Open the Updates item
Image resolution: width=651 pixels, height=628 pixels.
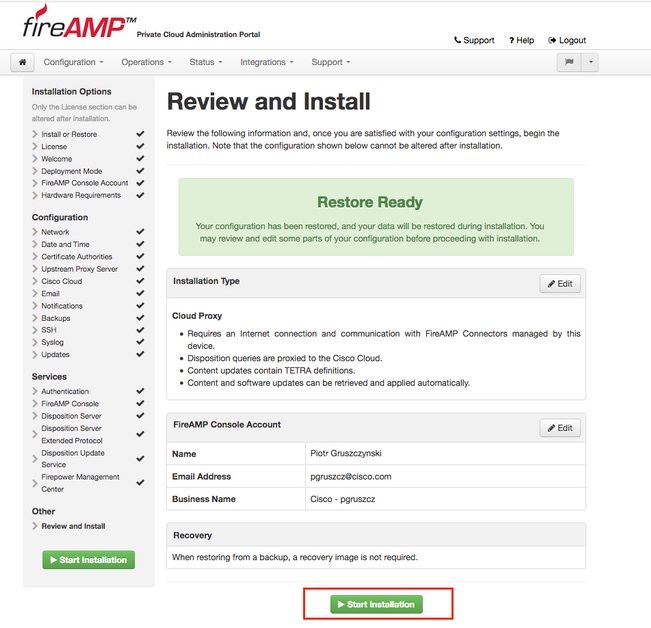coord(55,354)
